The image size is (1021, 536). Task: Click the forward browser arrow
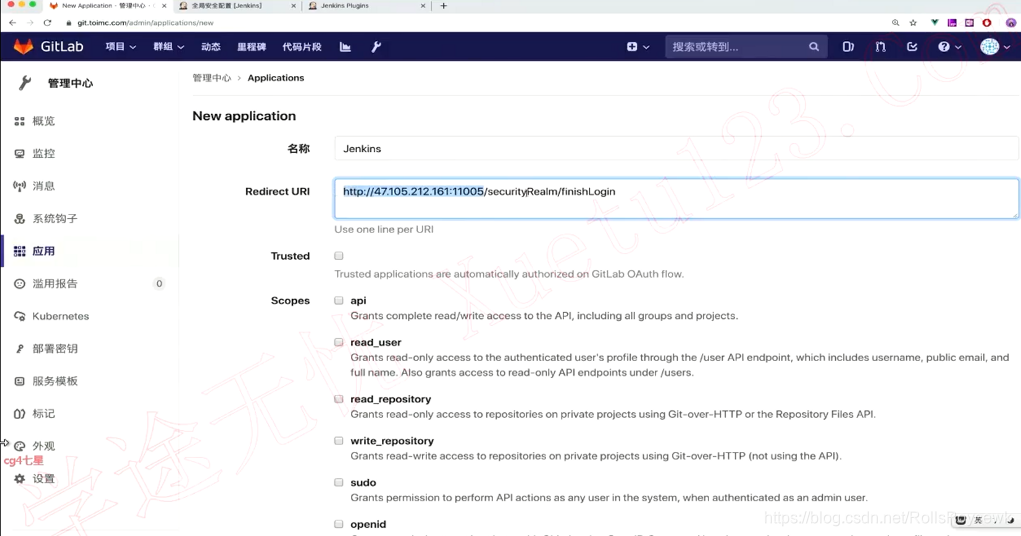pyautogui.click(x=29, y=23)
